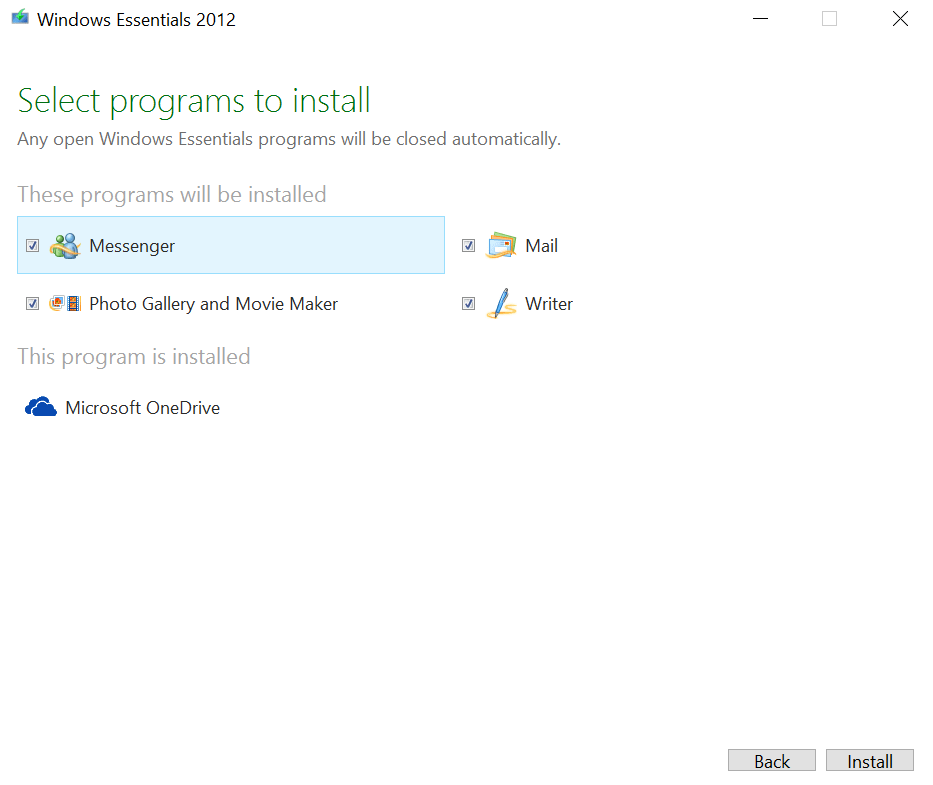
Task: Start installation with the Install button
Action: [x=870, y=761]
